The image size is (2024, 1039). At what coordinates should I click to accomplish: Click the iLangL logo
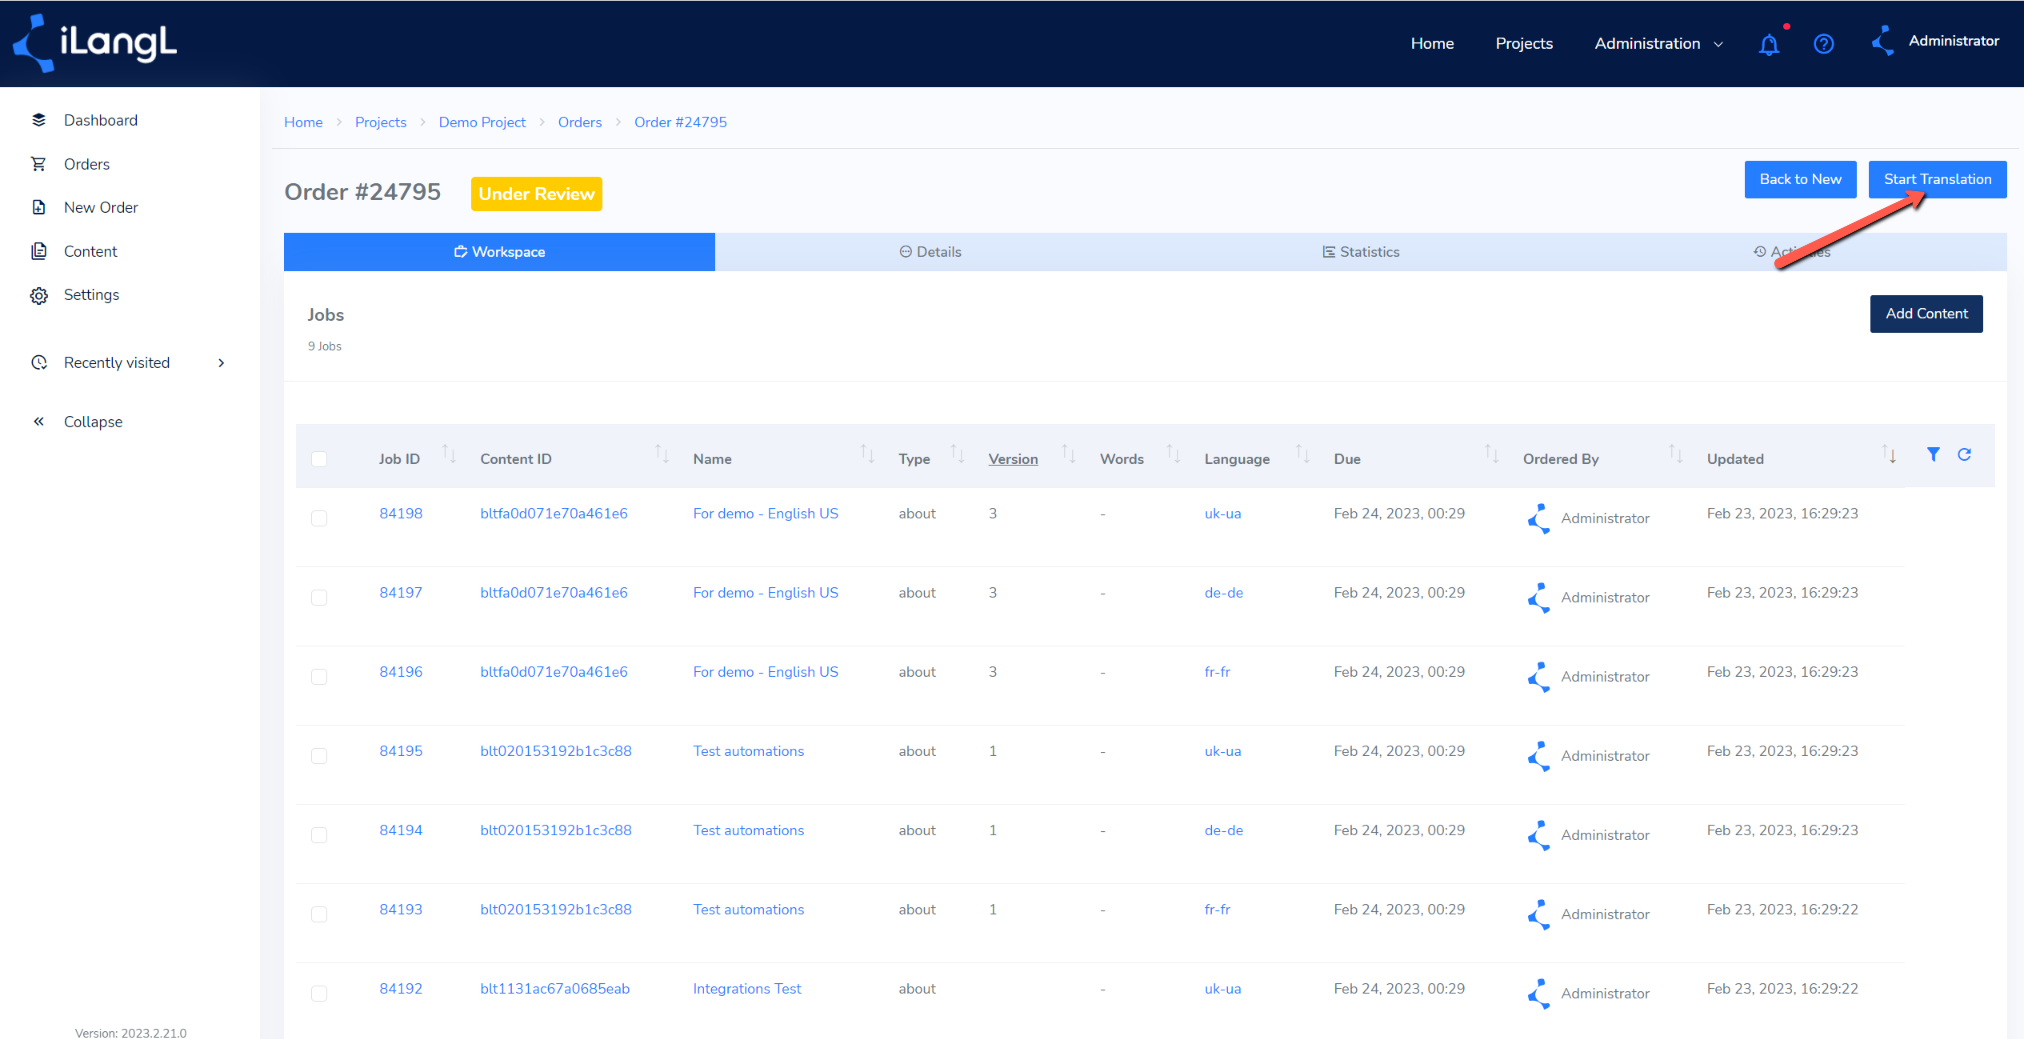pyautogui.click(x=95, y=43)
